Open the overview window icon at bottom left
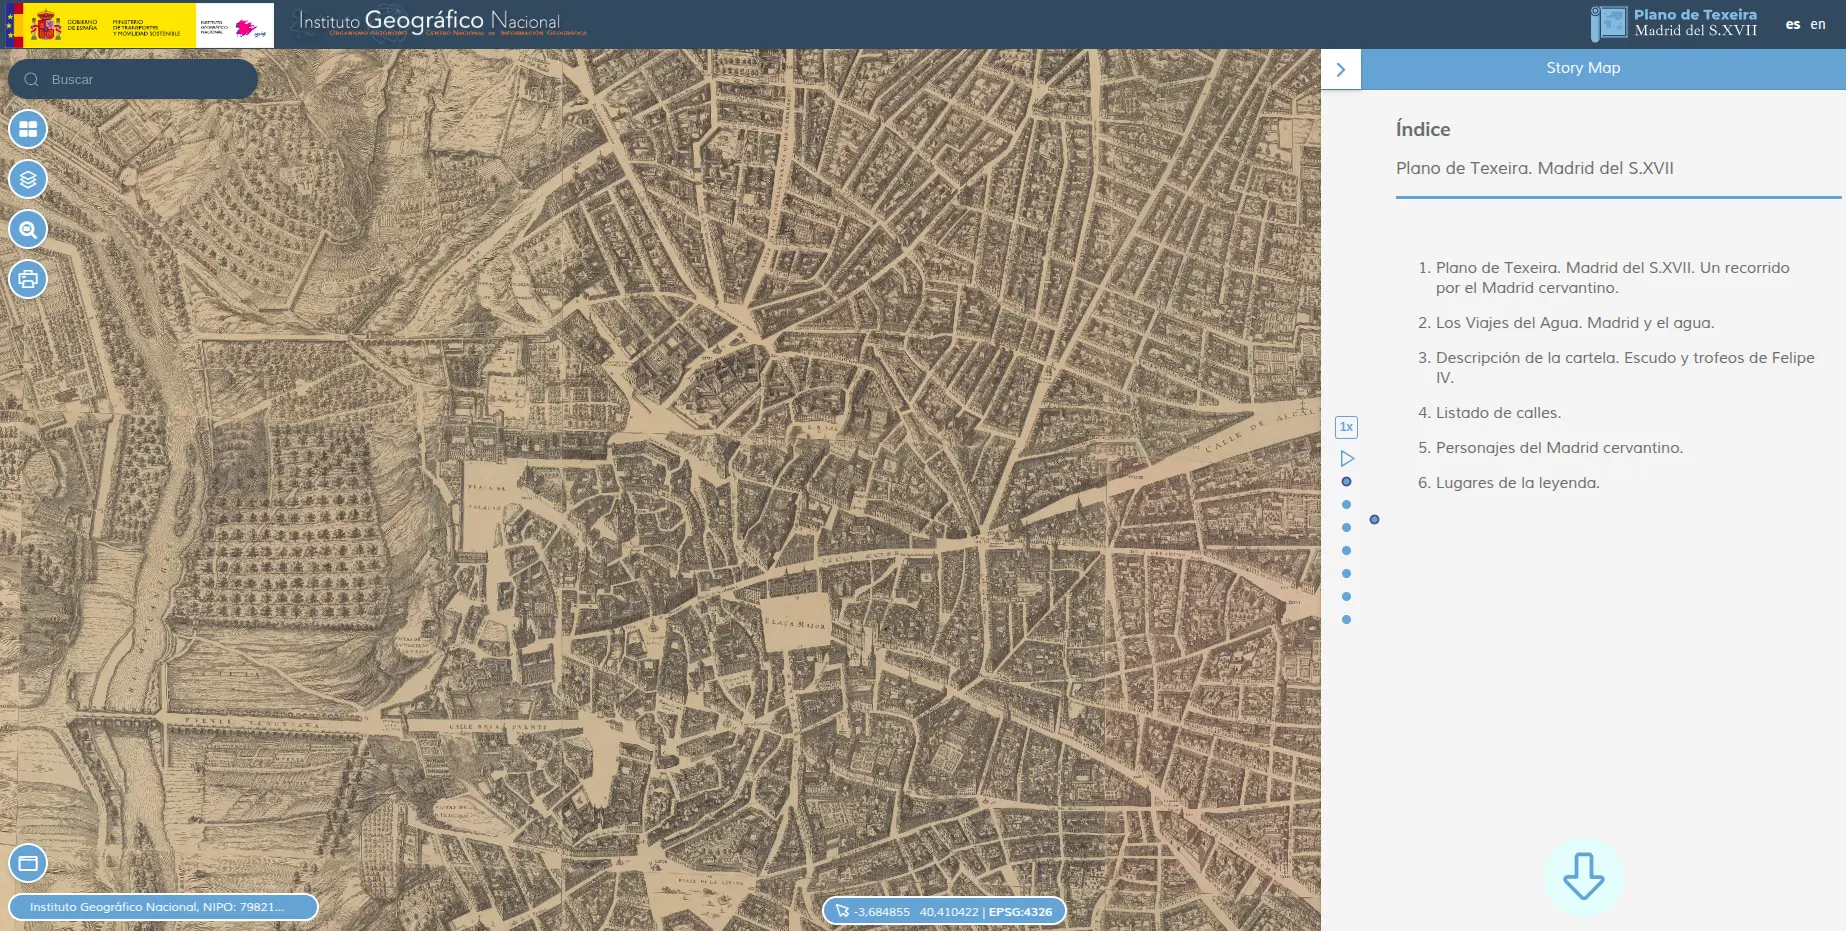 28,863
